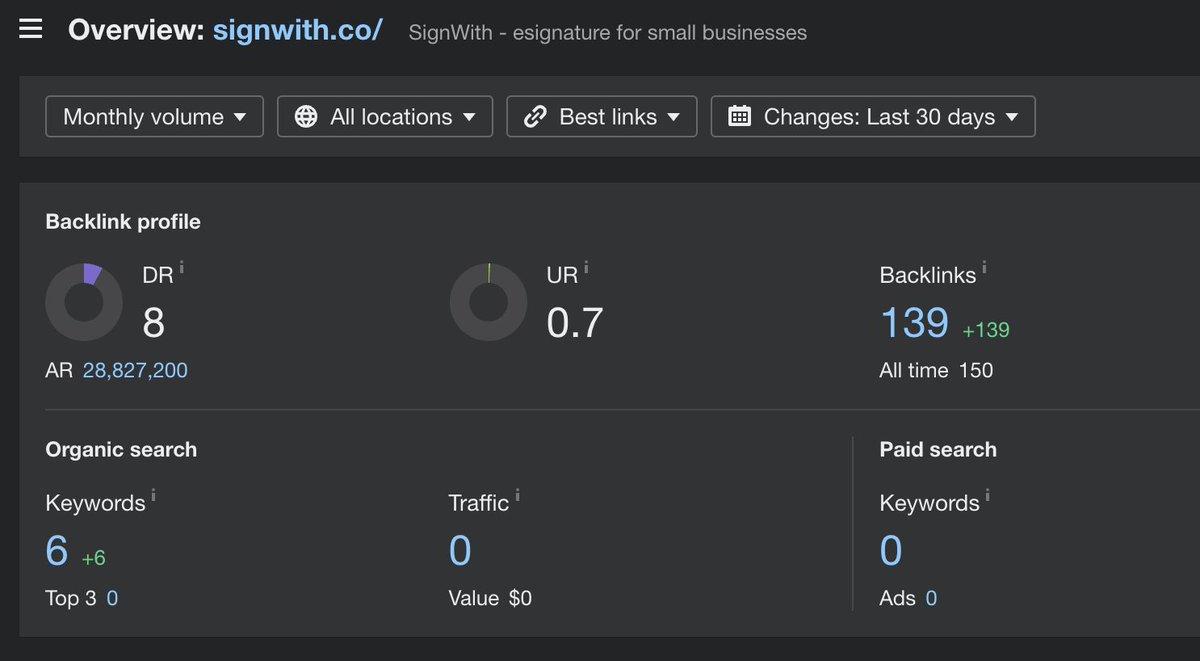Open the Top 3 value 0
This screenshot has height=661, width=1200.
(x=112, y=598)
